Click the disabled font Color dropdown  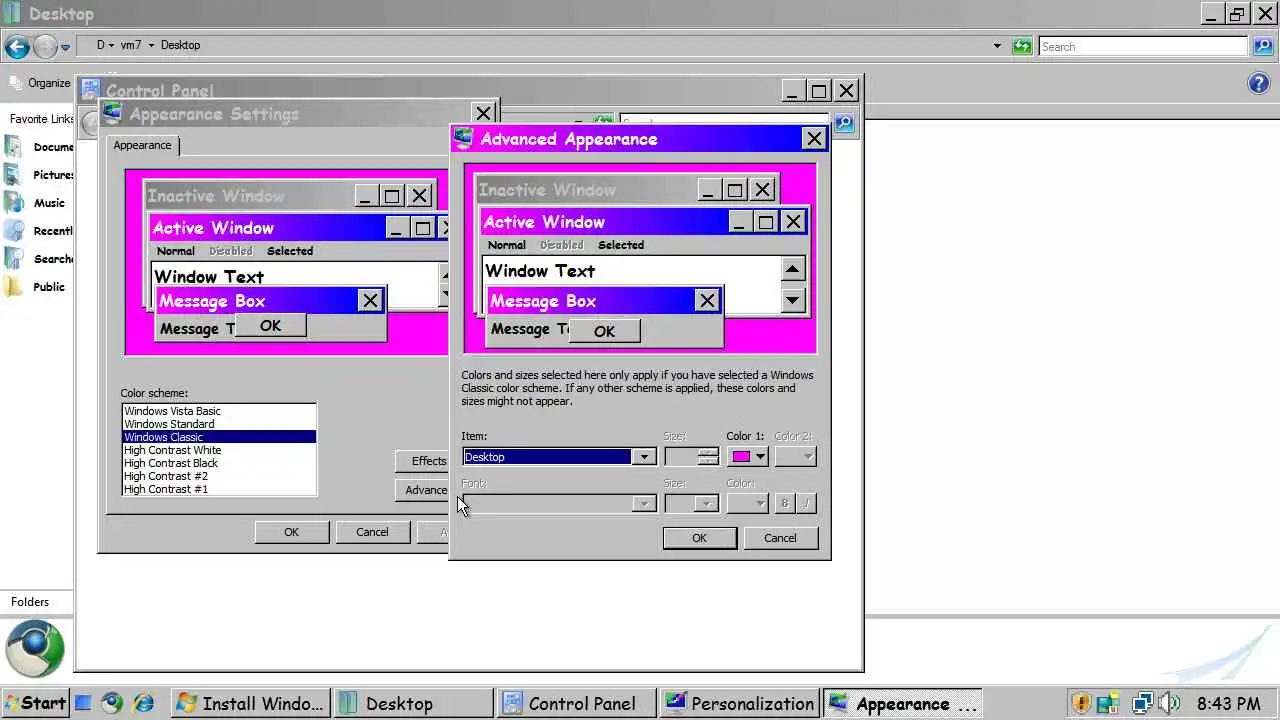tap(748, 503)
